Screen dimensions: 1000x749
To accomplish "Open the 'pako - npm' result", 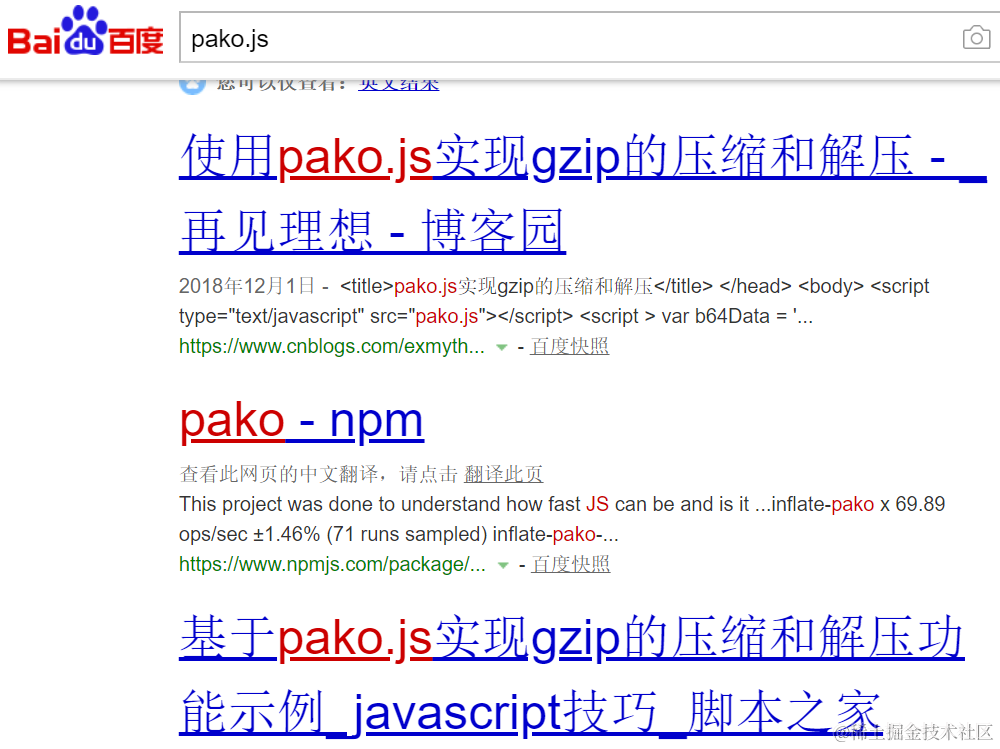I will point(301,420).
